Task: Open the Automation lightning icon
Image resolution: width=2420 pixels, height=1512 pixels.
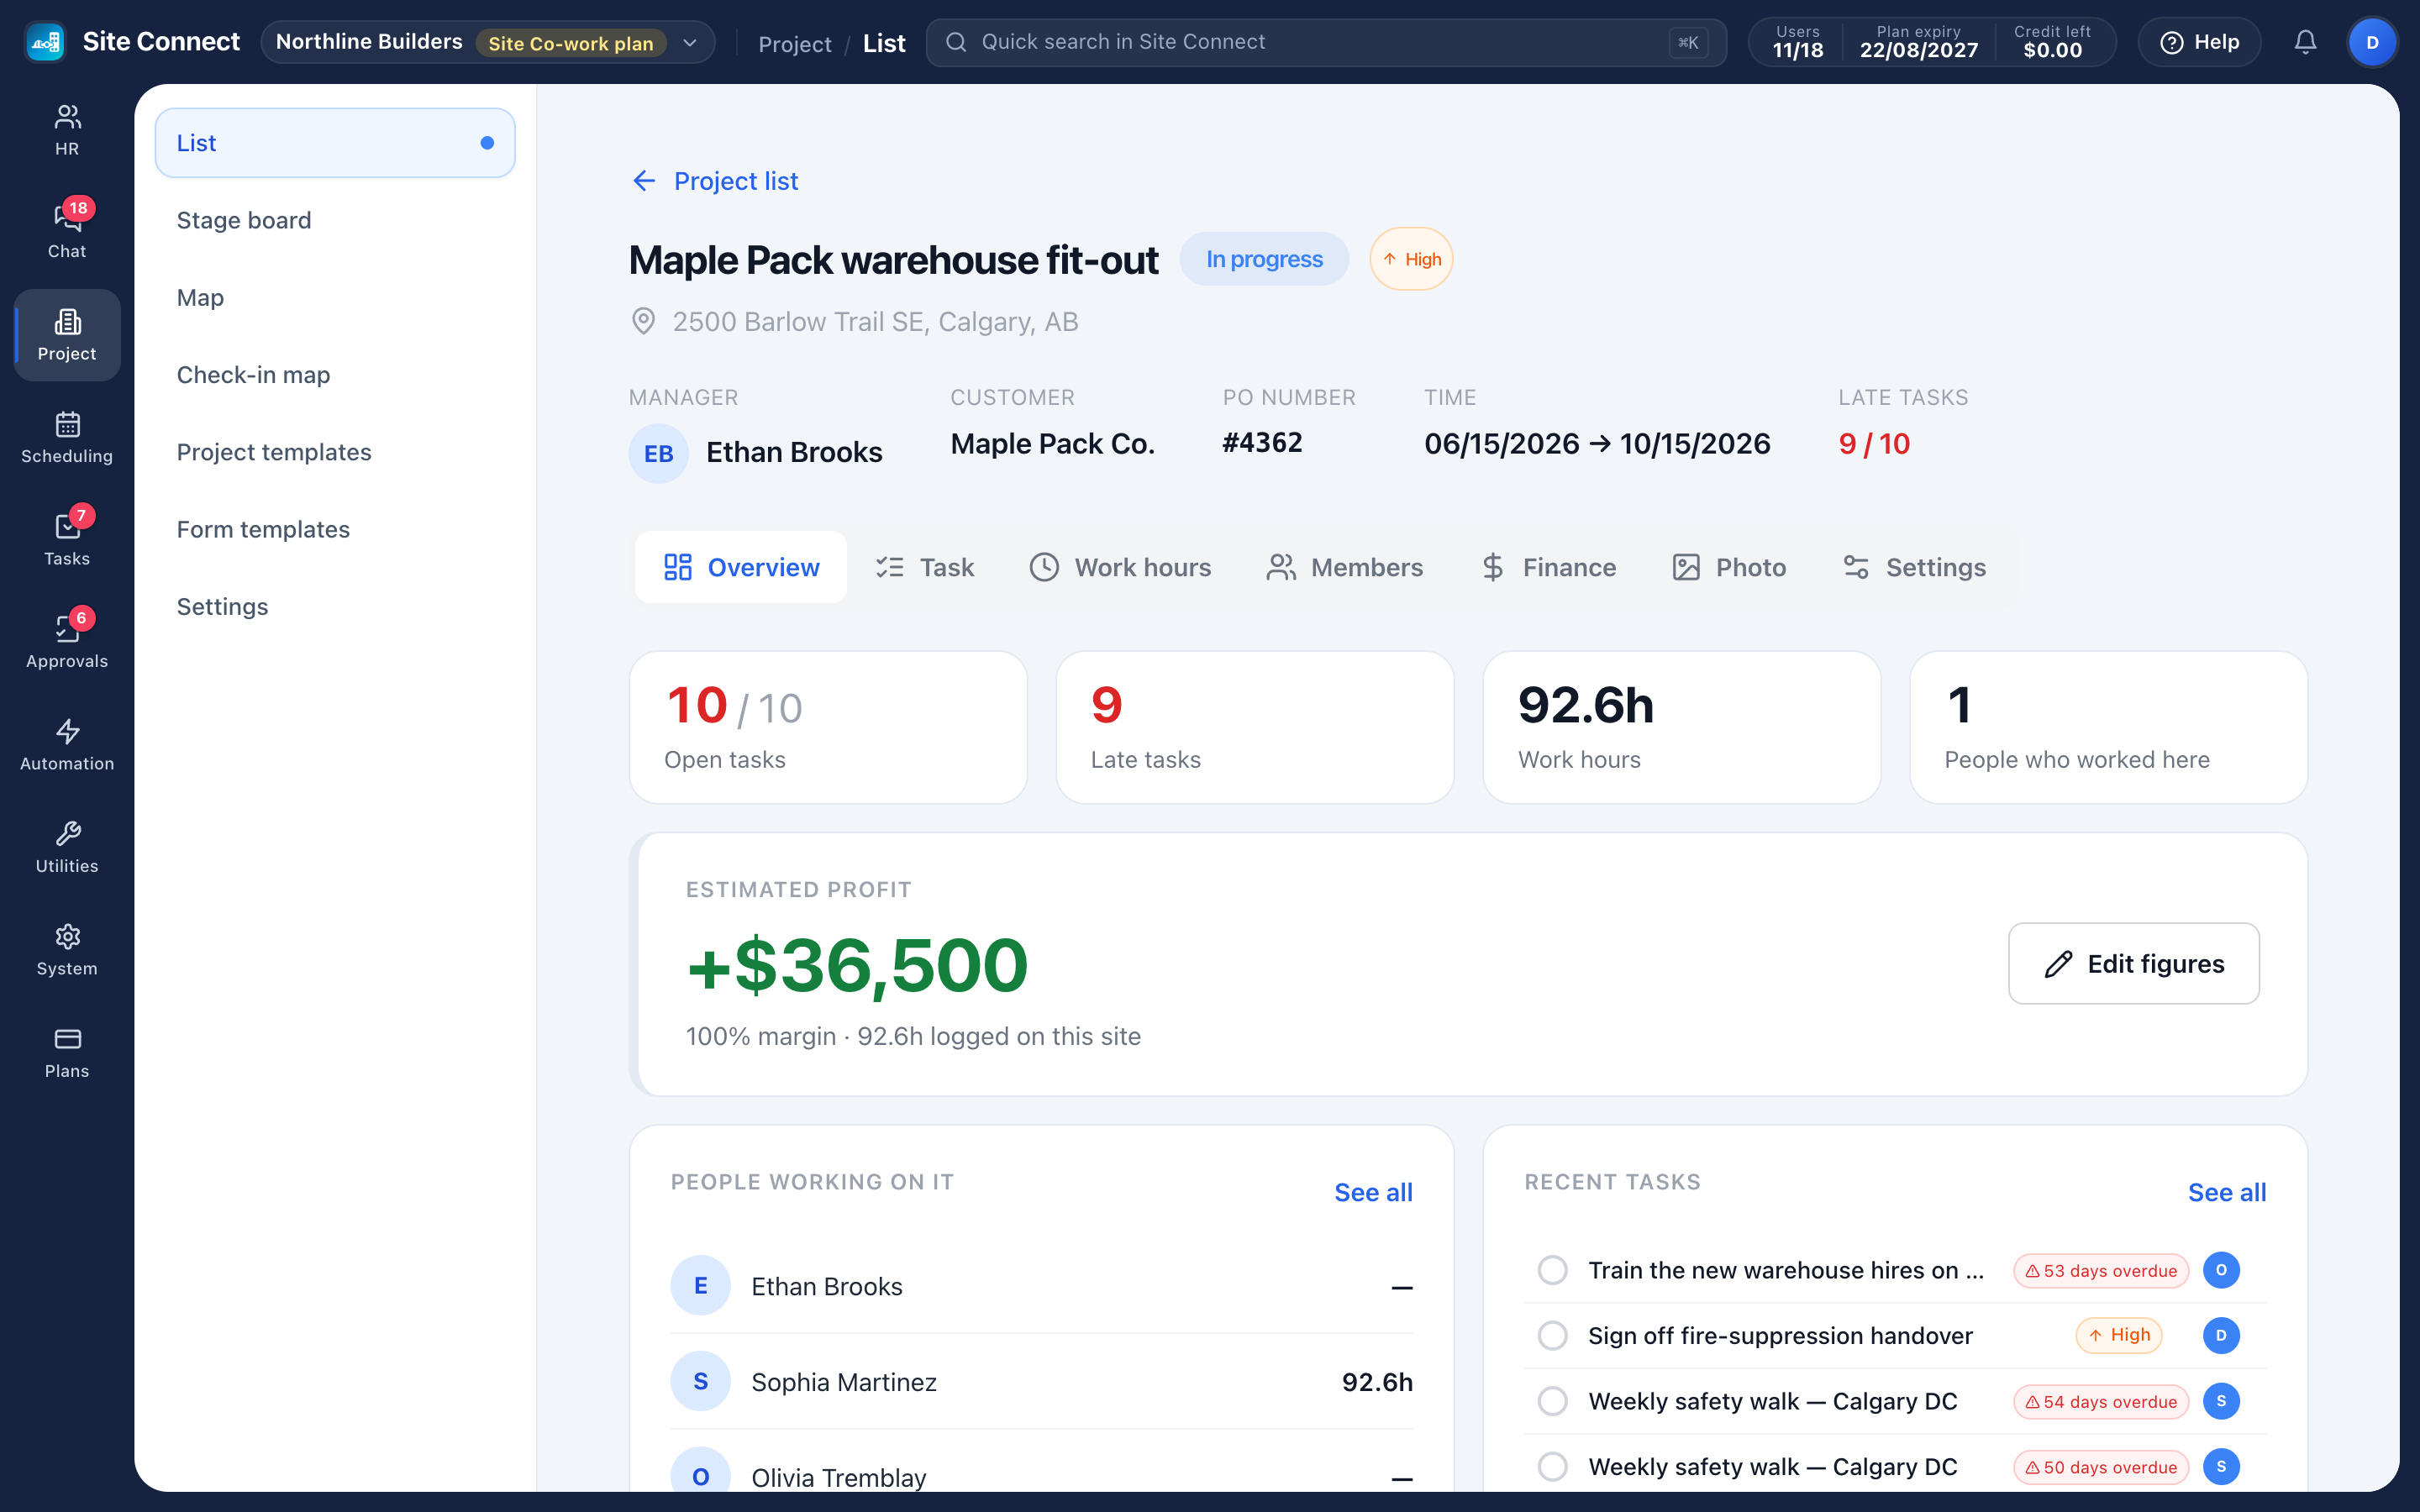Action: [x=67, y=745]
